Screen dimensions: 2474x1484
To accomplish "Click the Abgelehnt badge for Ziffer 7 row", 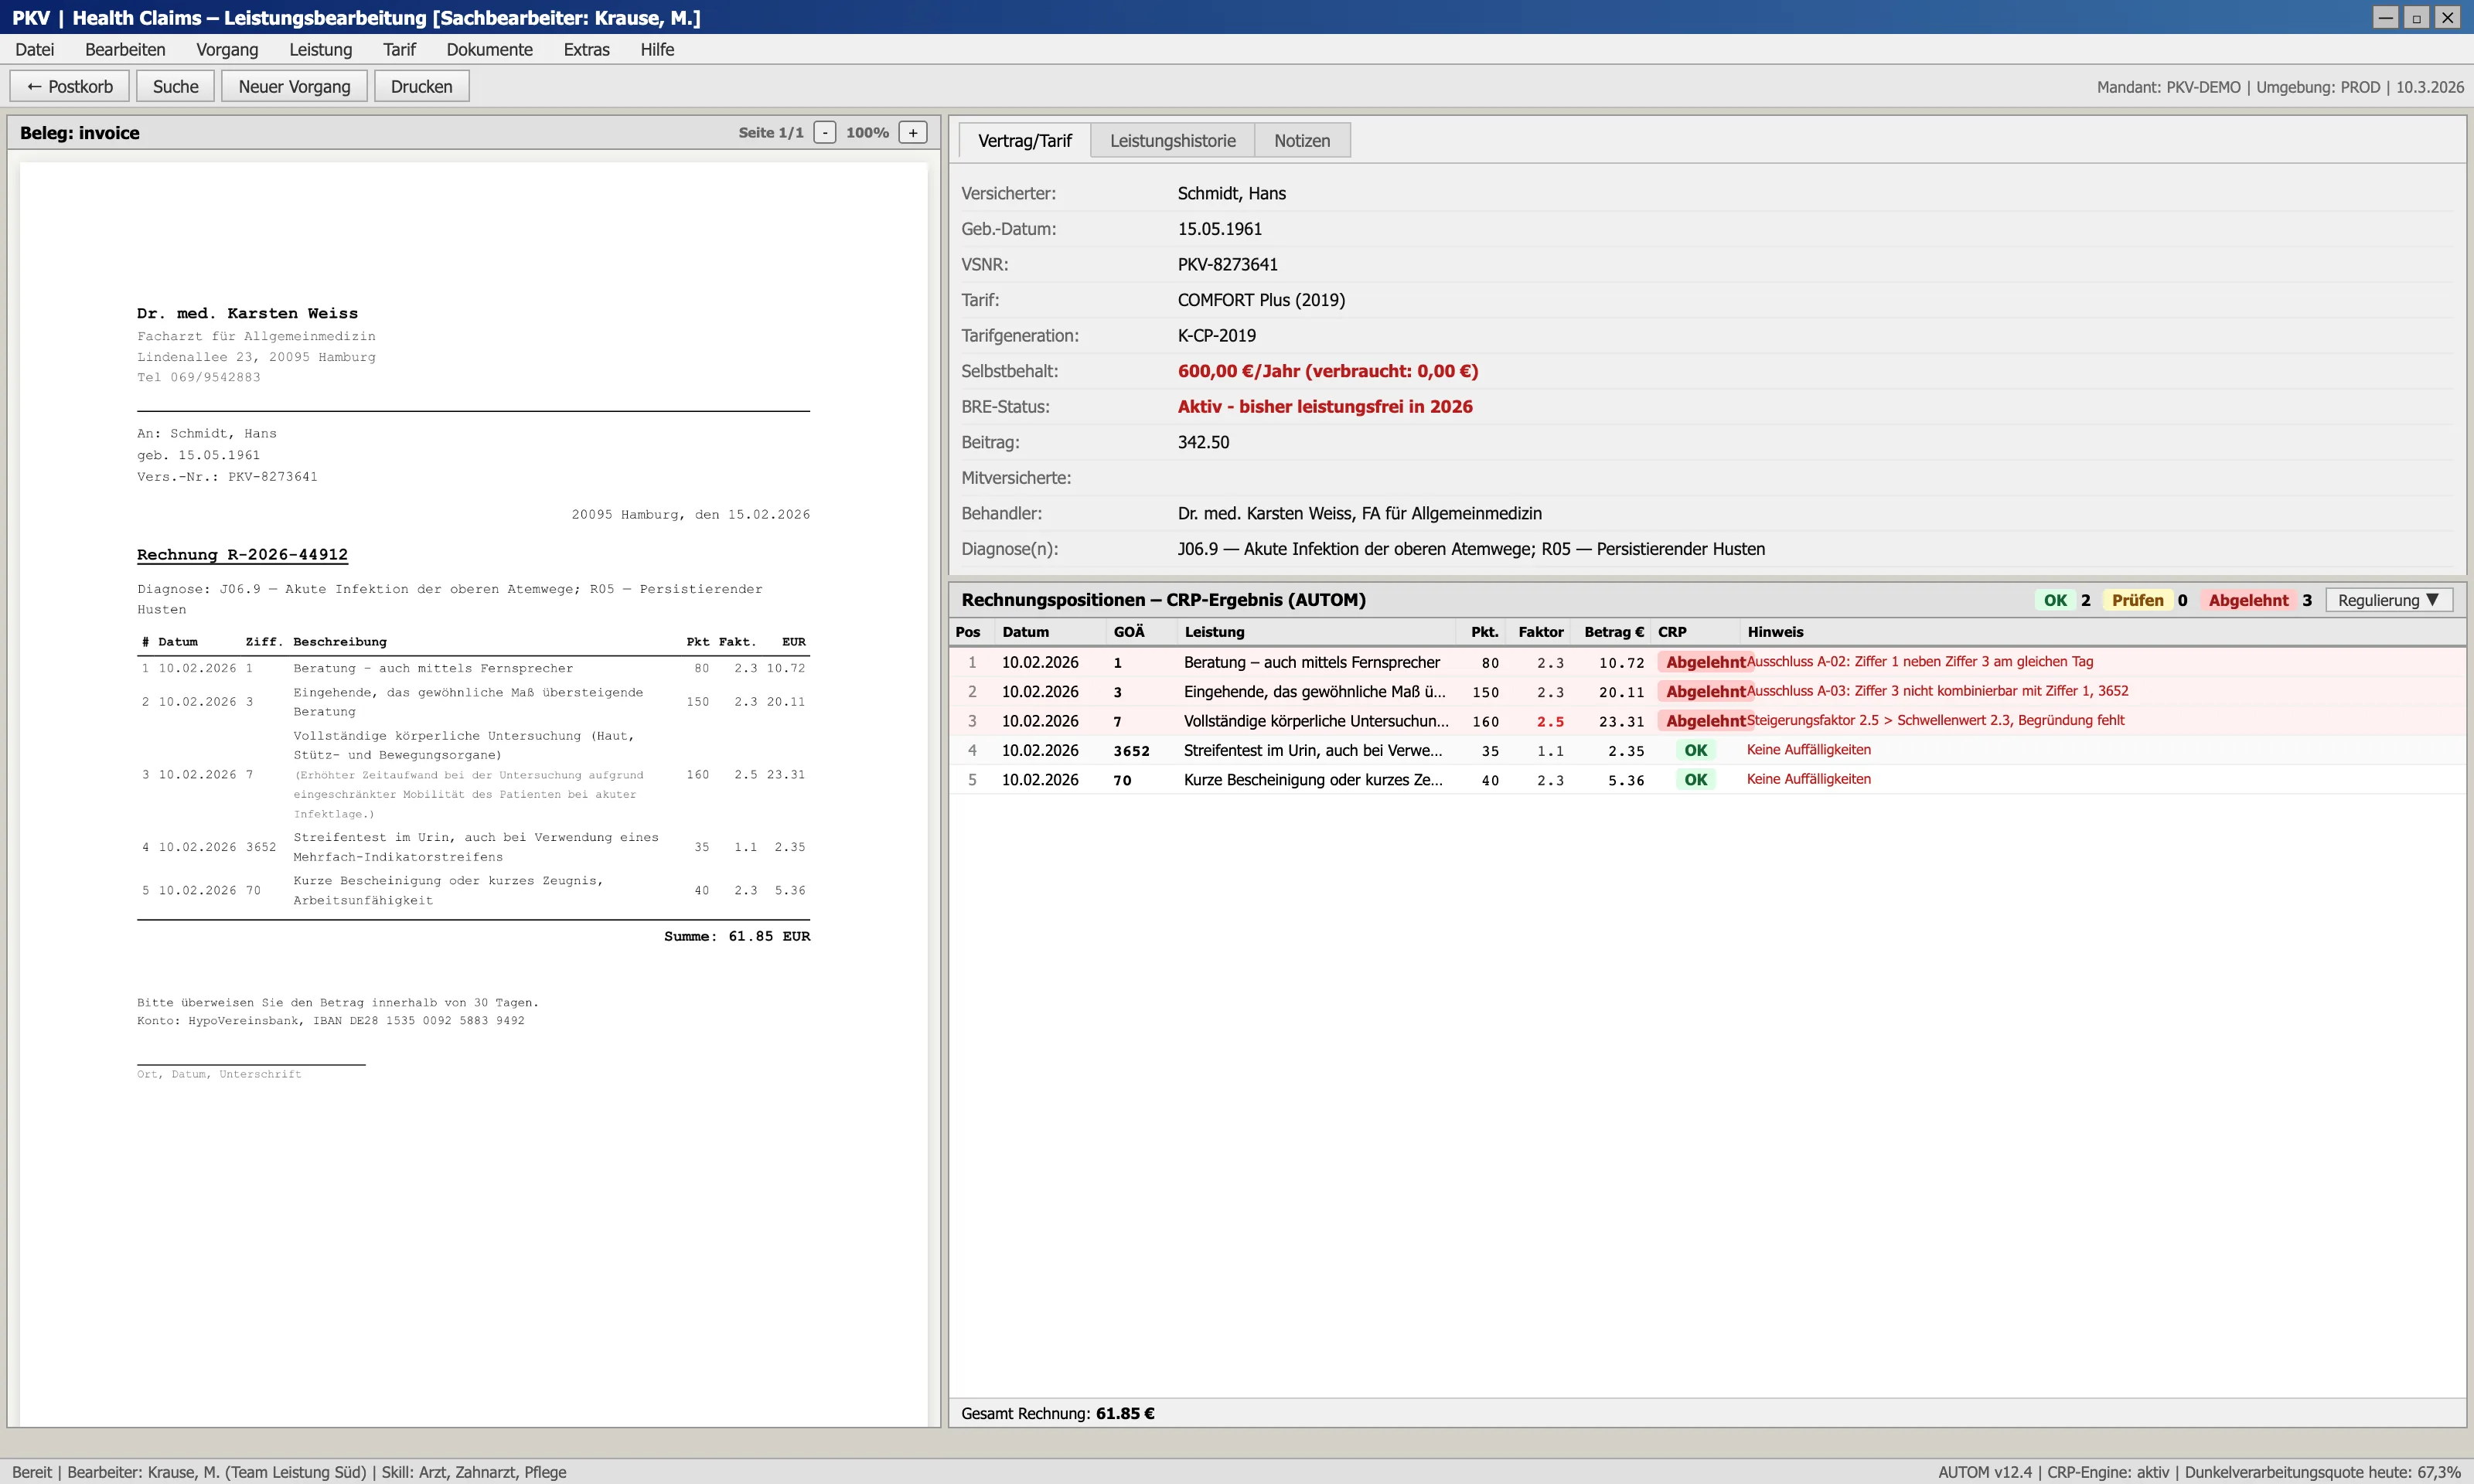I will (x=1704, y=721).
